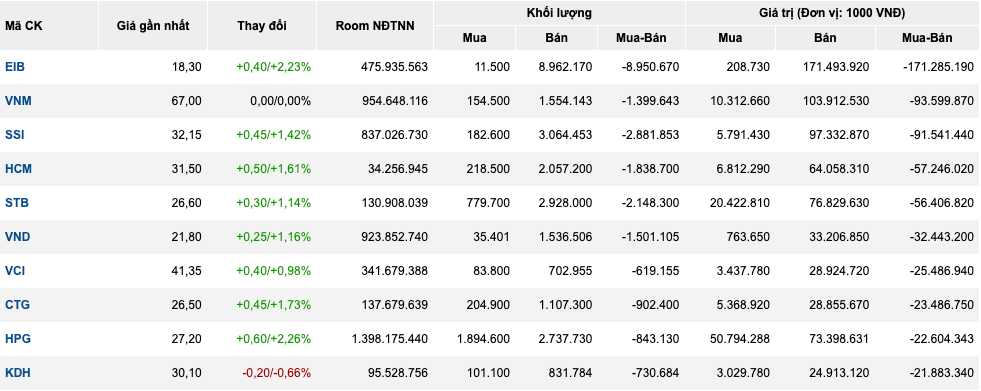
Task: Sort by the Mã CK column header
Action: click(24, 26)
